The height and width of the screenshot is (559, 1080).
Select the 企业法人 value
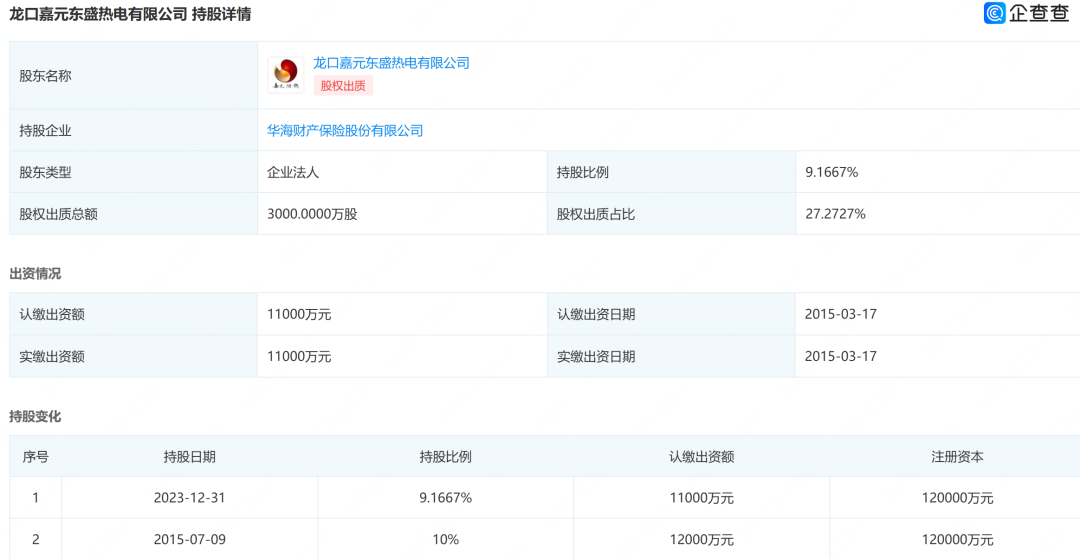click(293, 173)
